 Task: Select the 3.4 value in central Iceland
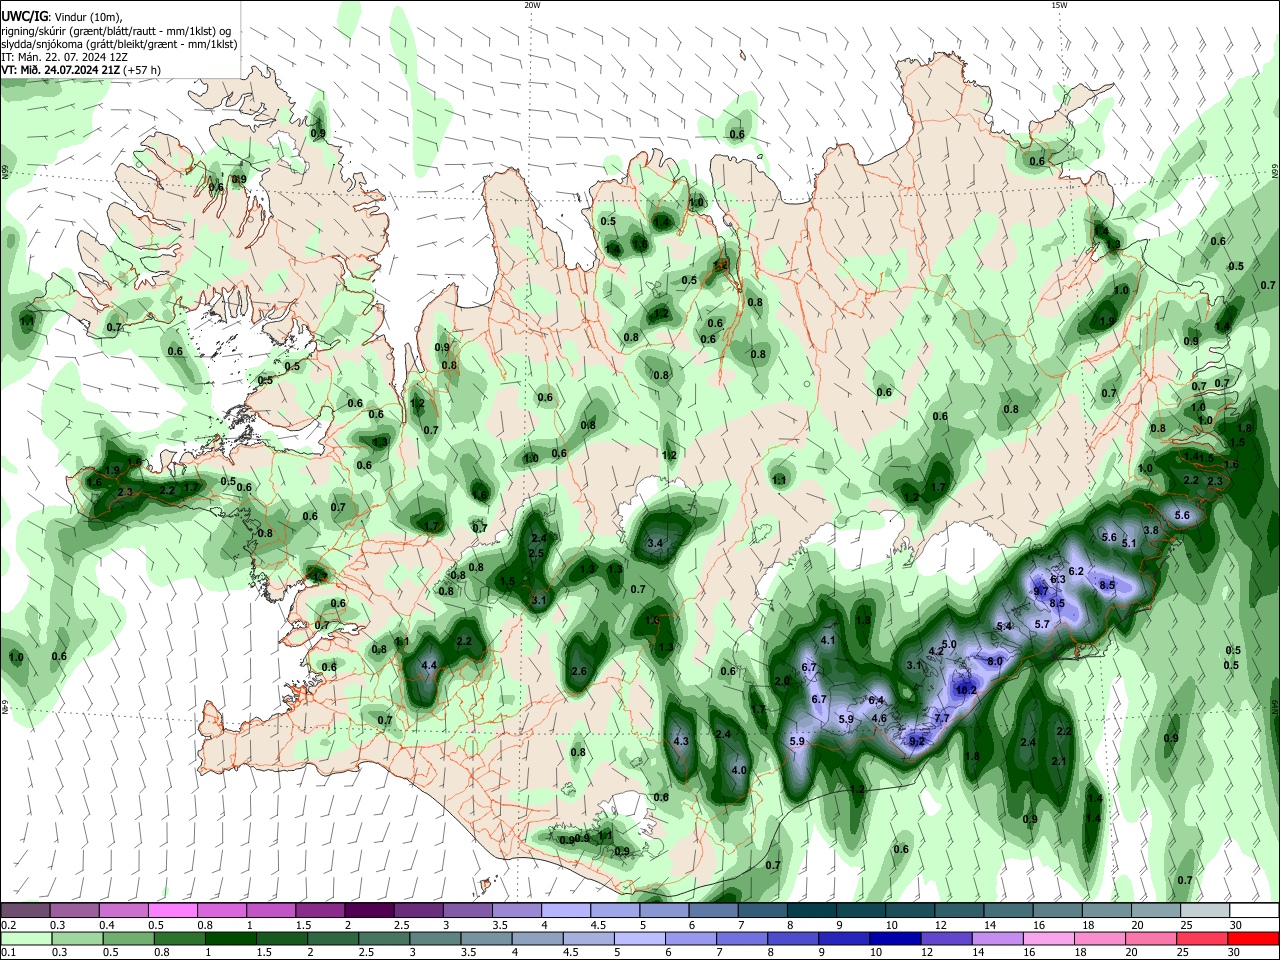tap(656, 543)
